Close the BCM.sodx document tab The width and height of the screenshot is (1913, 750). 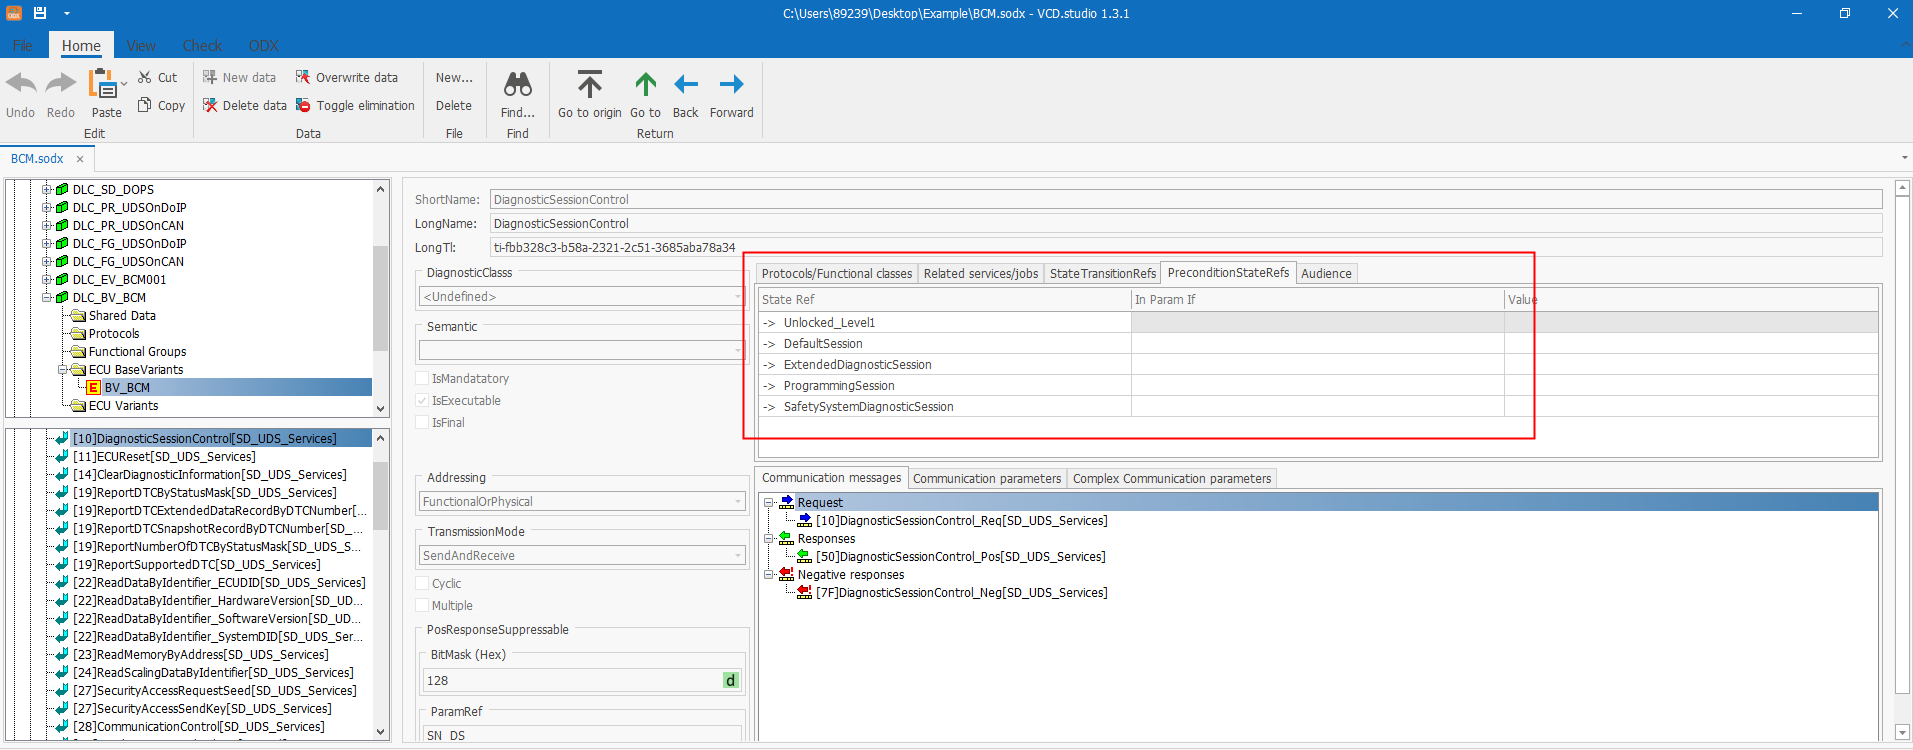click(80, 159)
